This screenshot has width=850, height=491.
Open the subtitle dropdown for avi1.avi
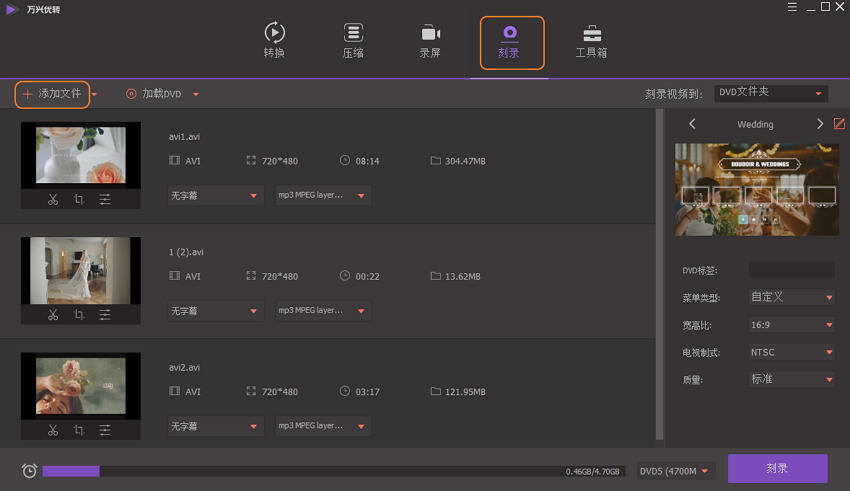tap(215, 196)
